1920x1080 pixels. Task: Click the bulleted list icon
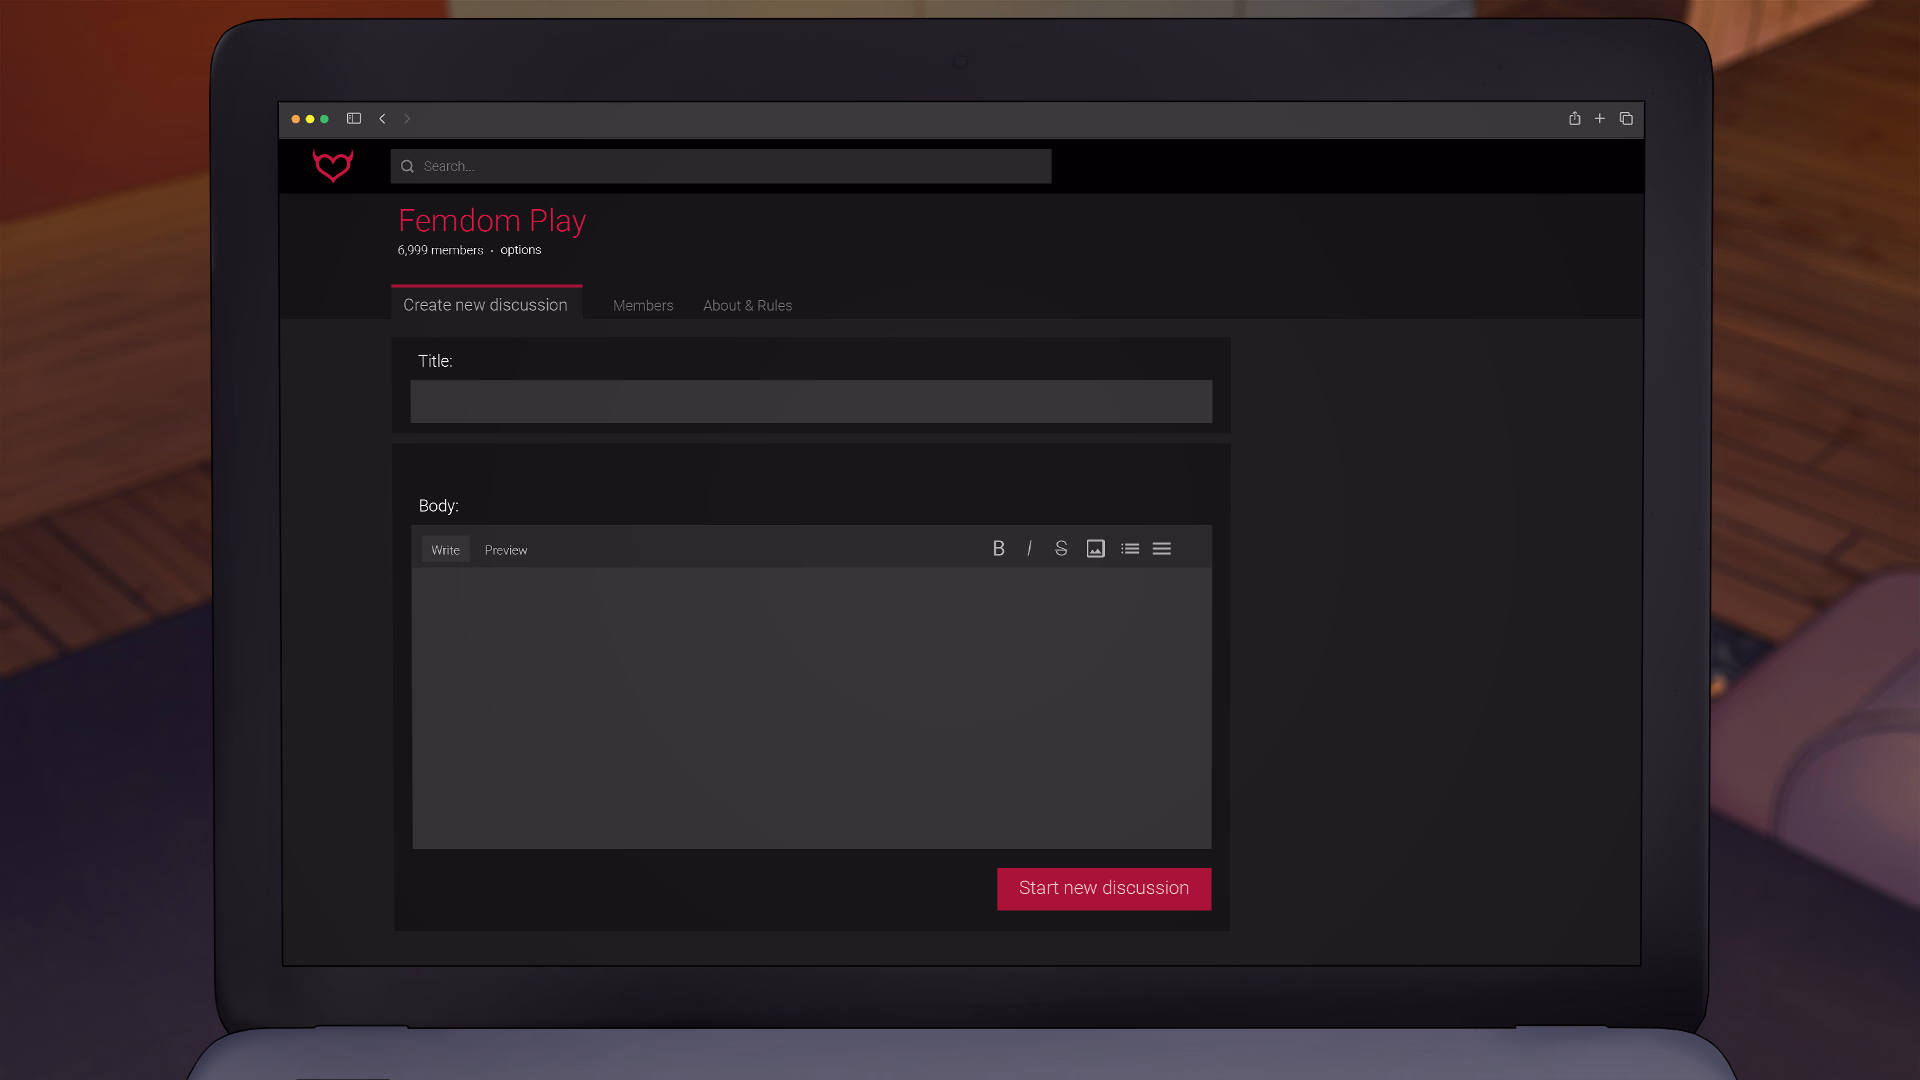(1130, 548)
